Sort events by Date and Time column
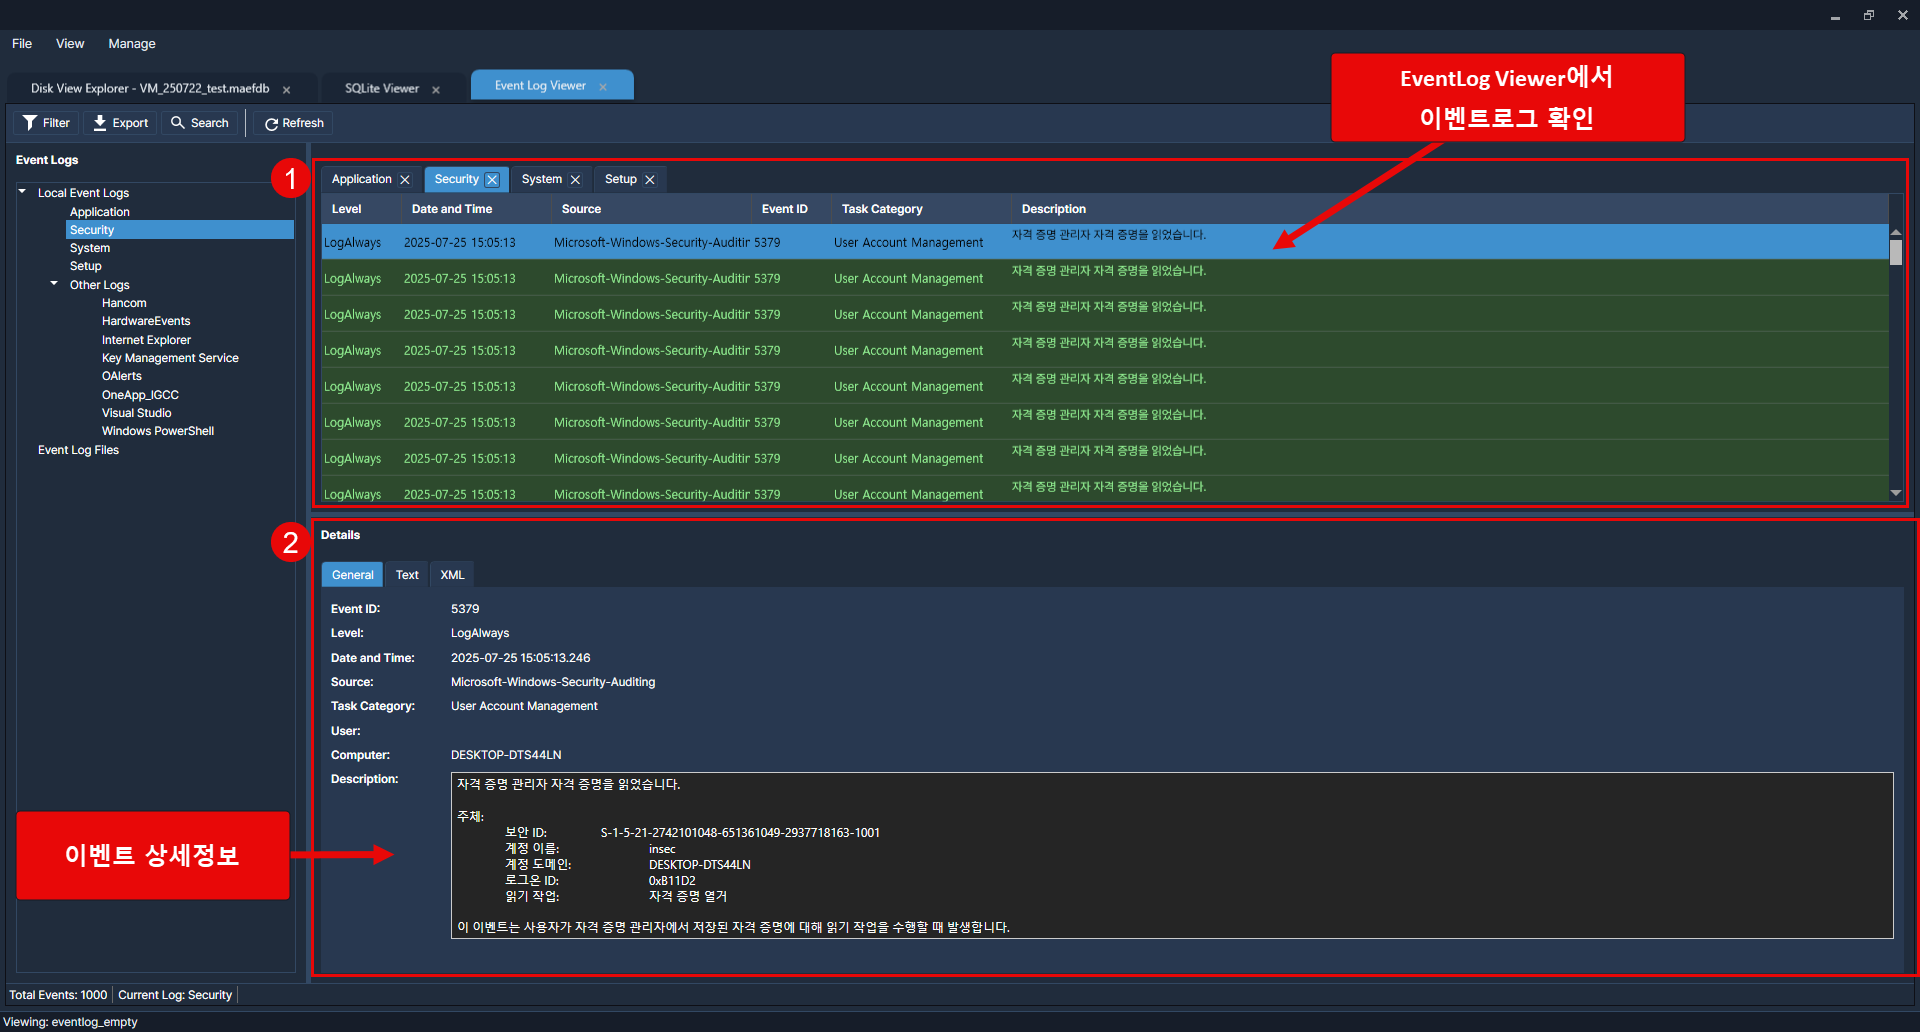 [x=452, y=209]
